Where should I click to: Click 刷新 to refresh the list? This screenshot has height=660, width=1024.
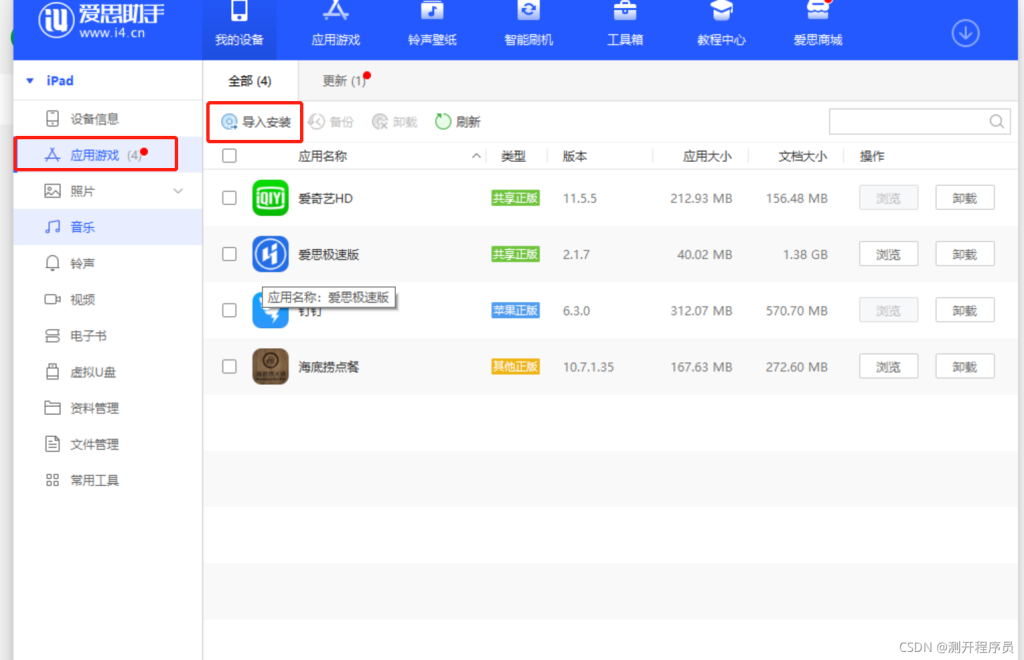[x=458, y=122]
